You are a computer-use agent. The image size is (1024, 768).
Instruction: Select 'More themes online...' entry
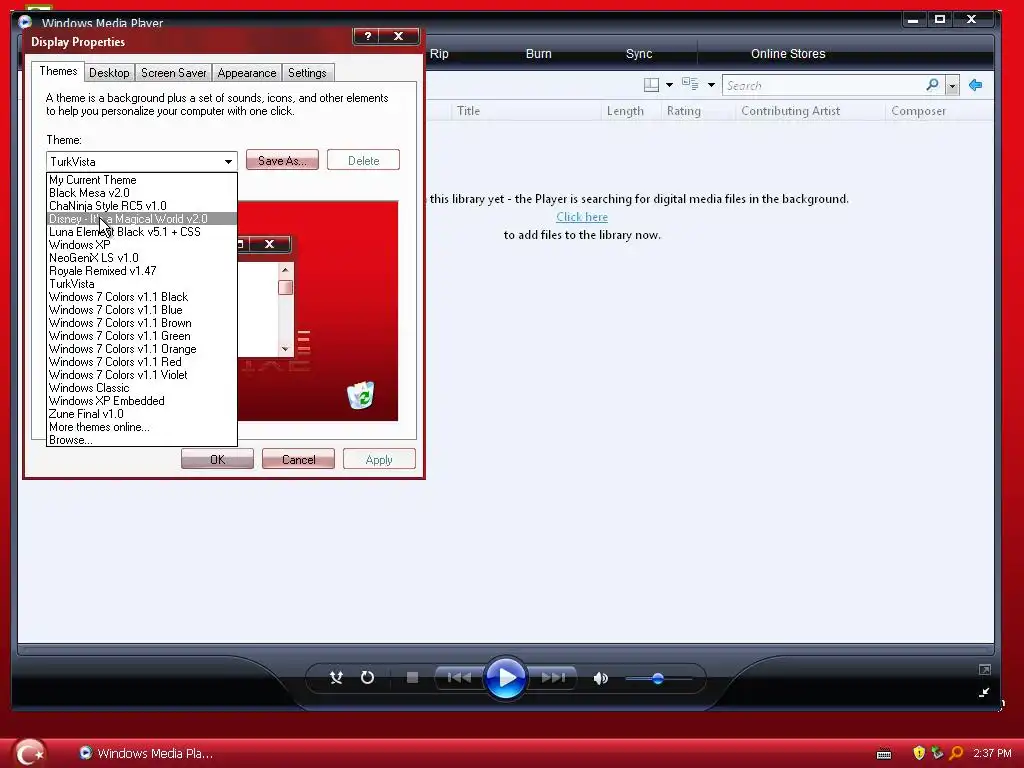142,427
